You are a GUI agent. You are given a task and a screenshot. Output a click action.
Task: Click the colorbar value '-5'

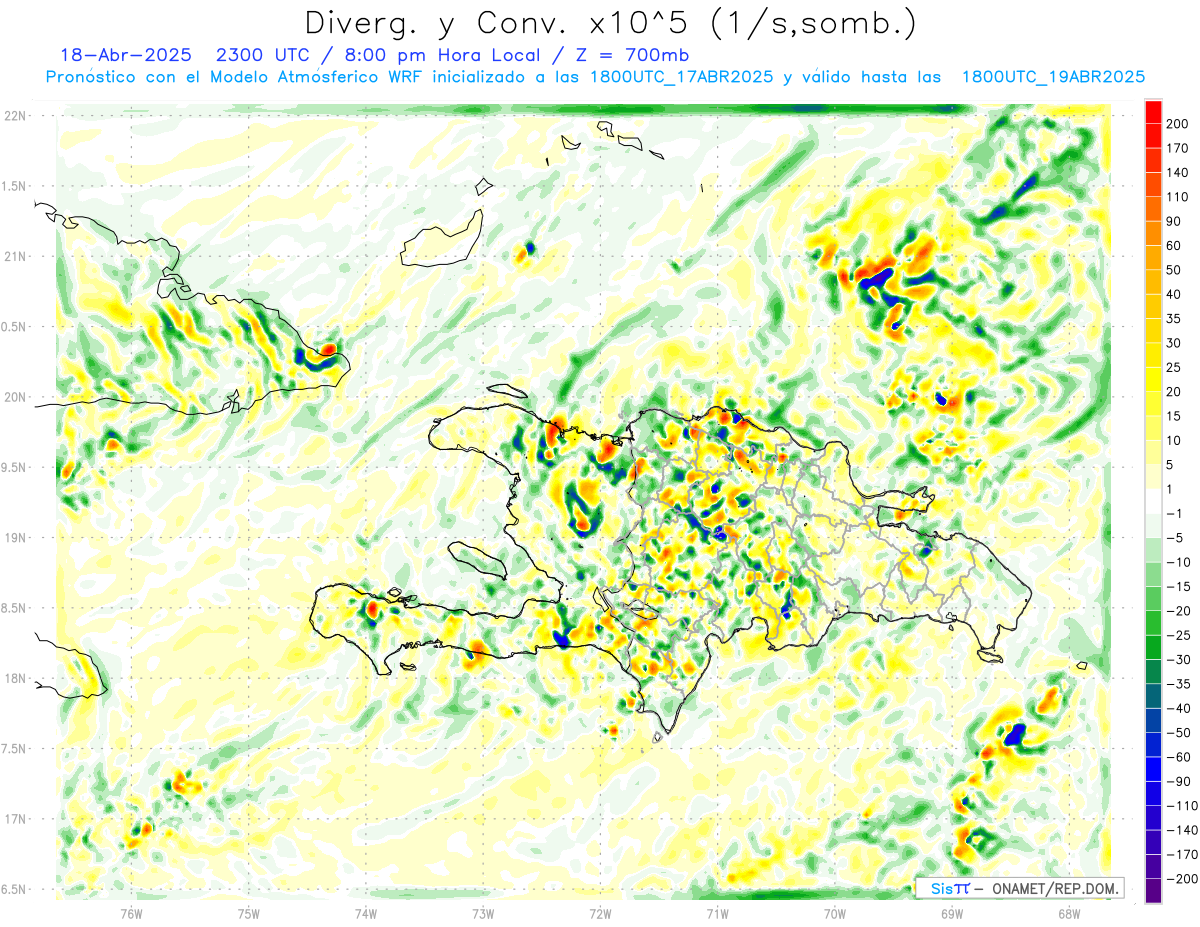[x=1174, y=538]
